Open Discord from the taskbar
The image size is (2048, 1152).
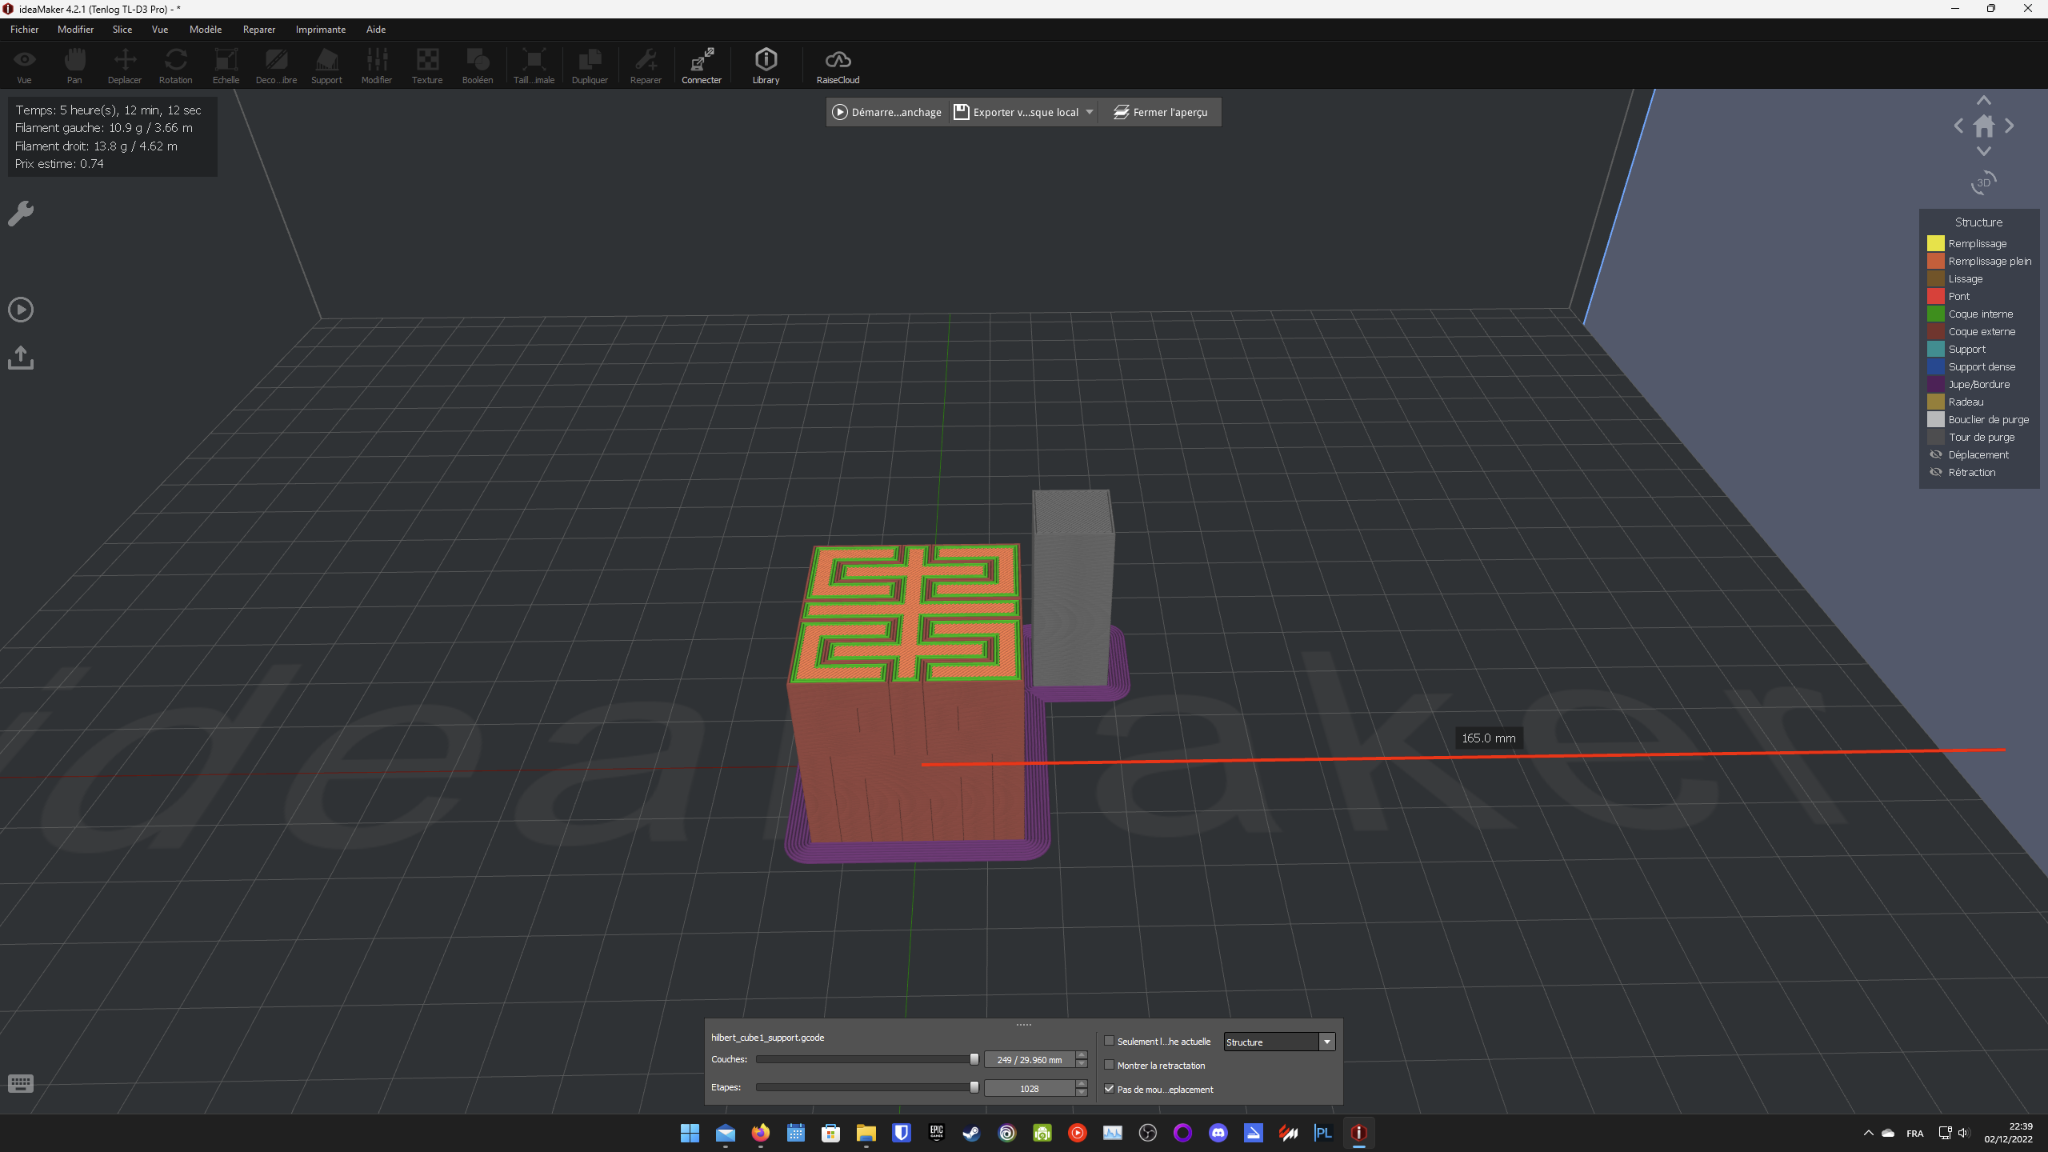1218,1133
